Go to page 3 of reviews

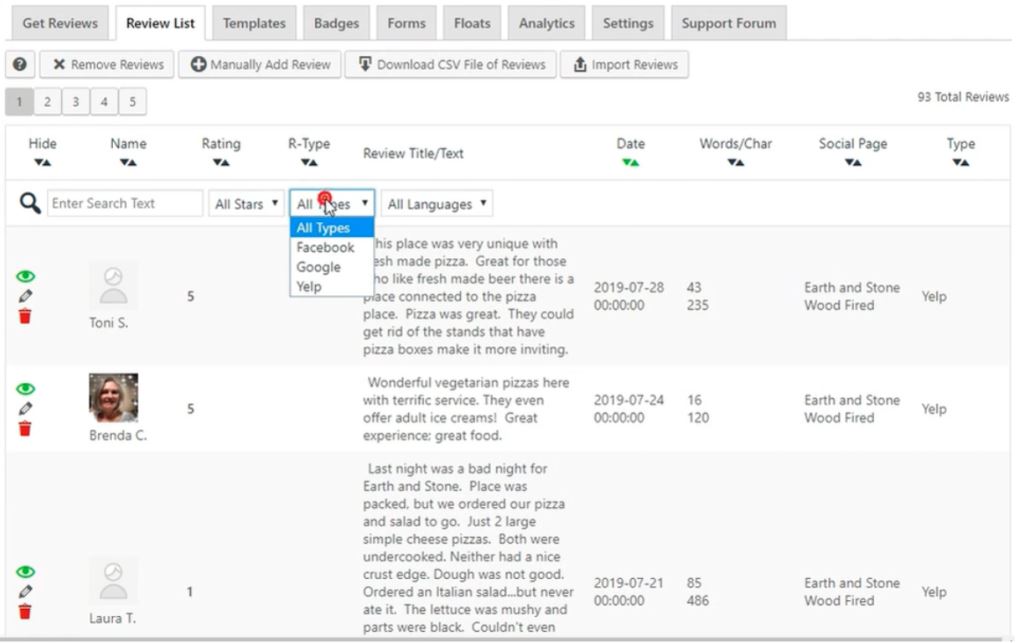point(75,101)
